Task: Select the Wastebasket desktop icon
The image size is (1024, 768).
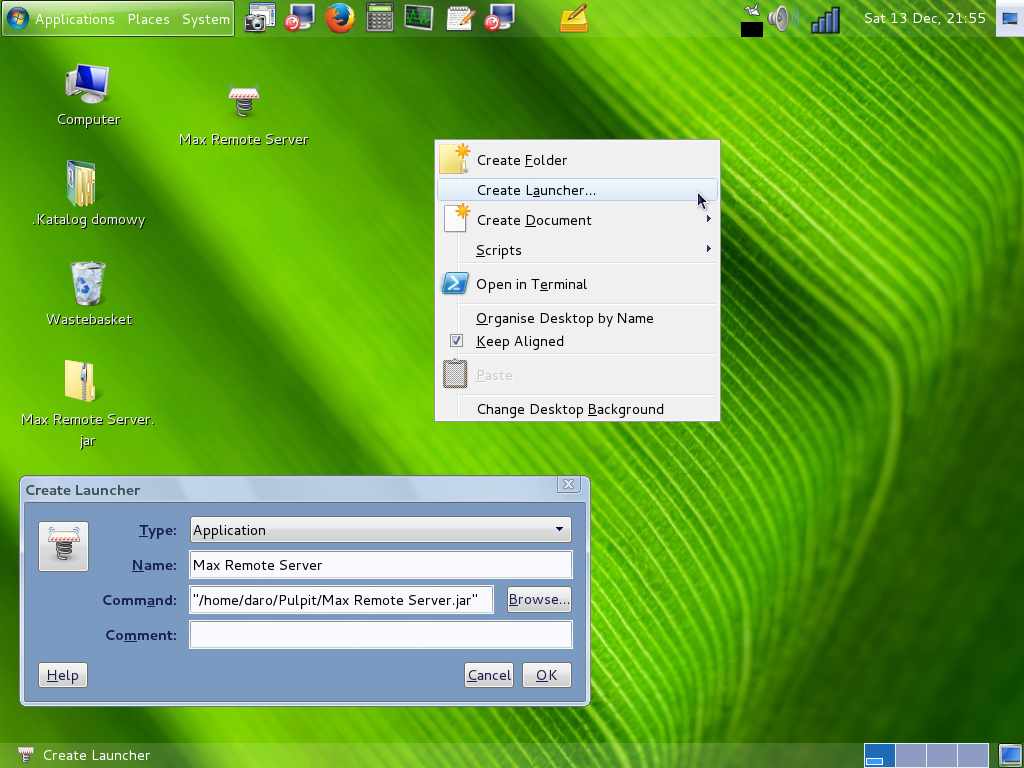Action: [88, 284]
